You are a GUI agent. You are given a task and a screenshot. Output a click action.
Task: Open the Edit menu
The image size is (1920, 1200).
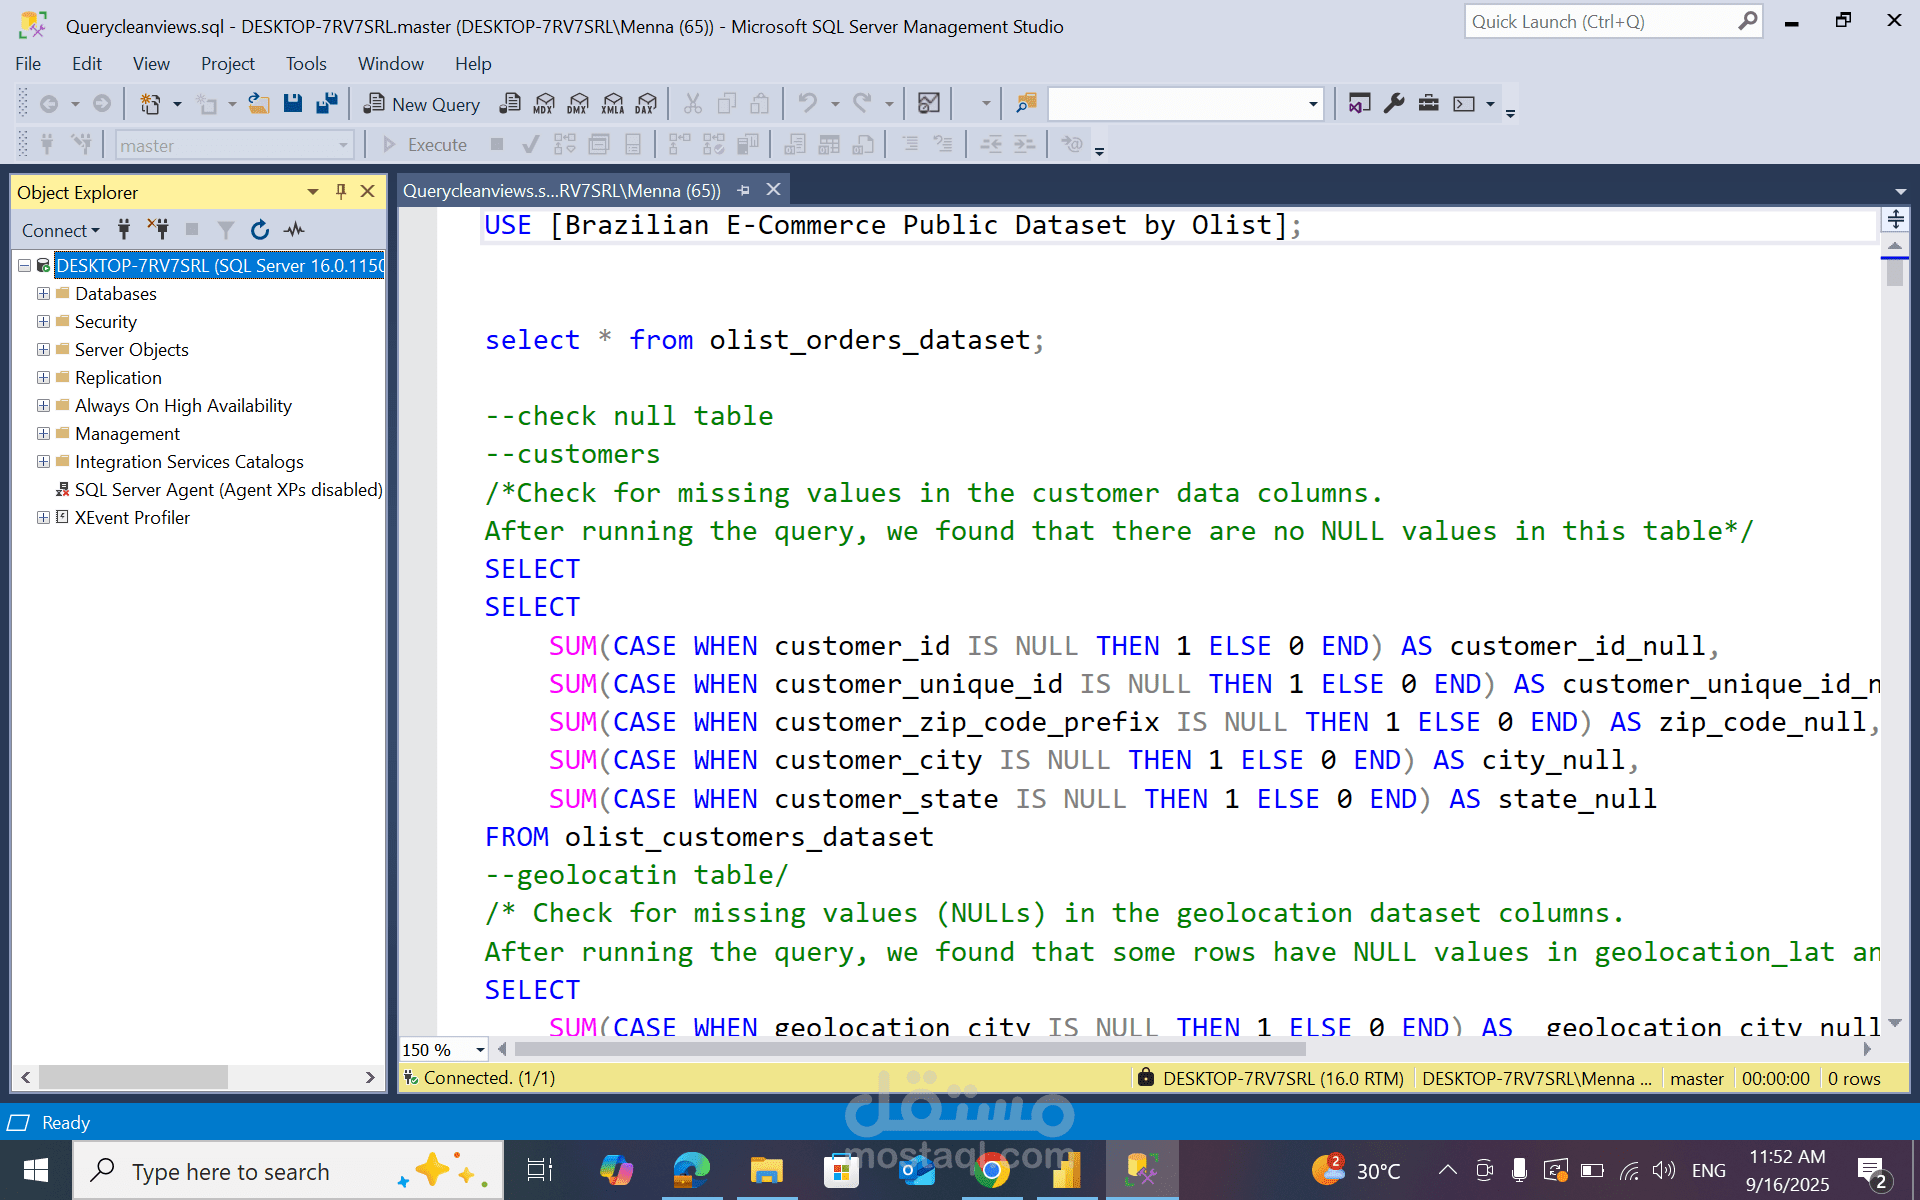(x=87, y=63)
